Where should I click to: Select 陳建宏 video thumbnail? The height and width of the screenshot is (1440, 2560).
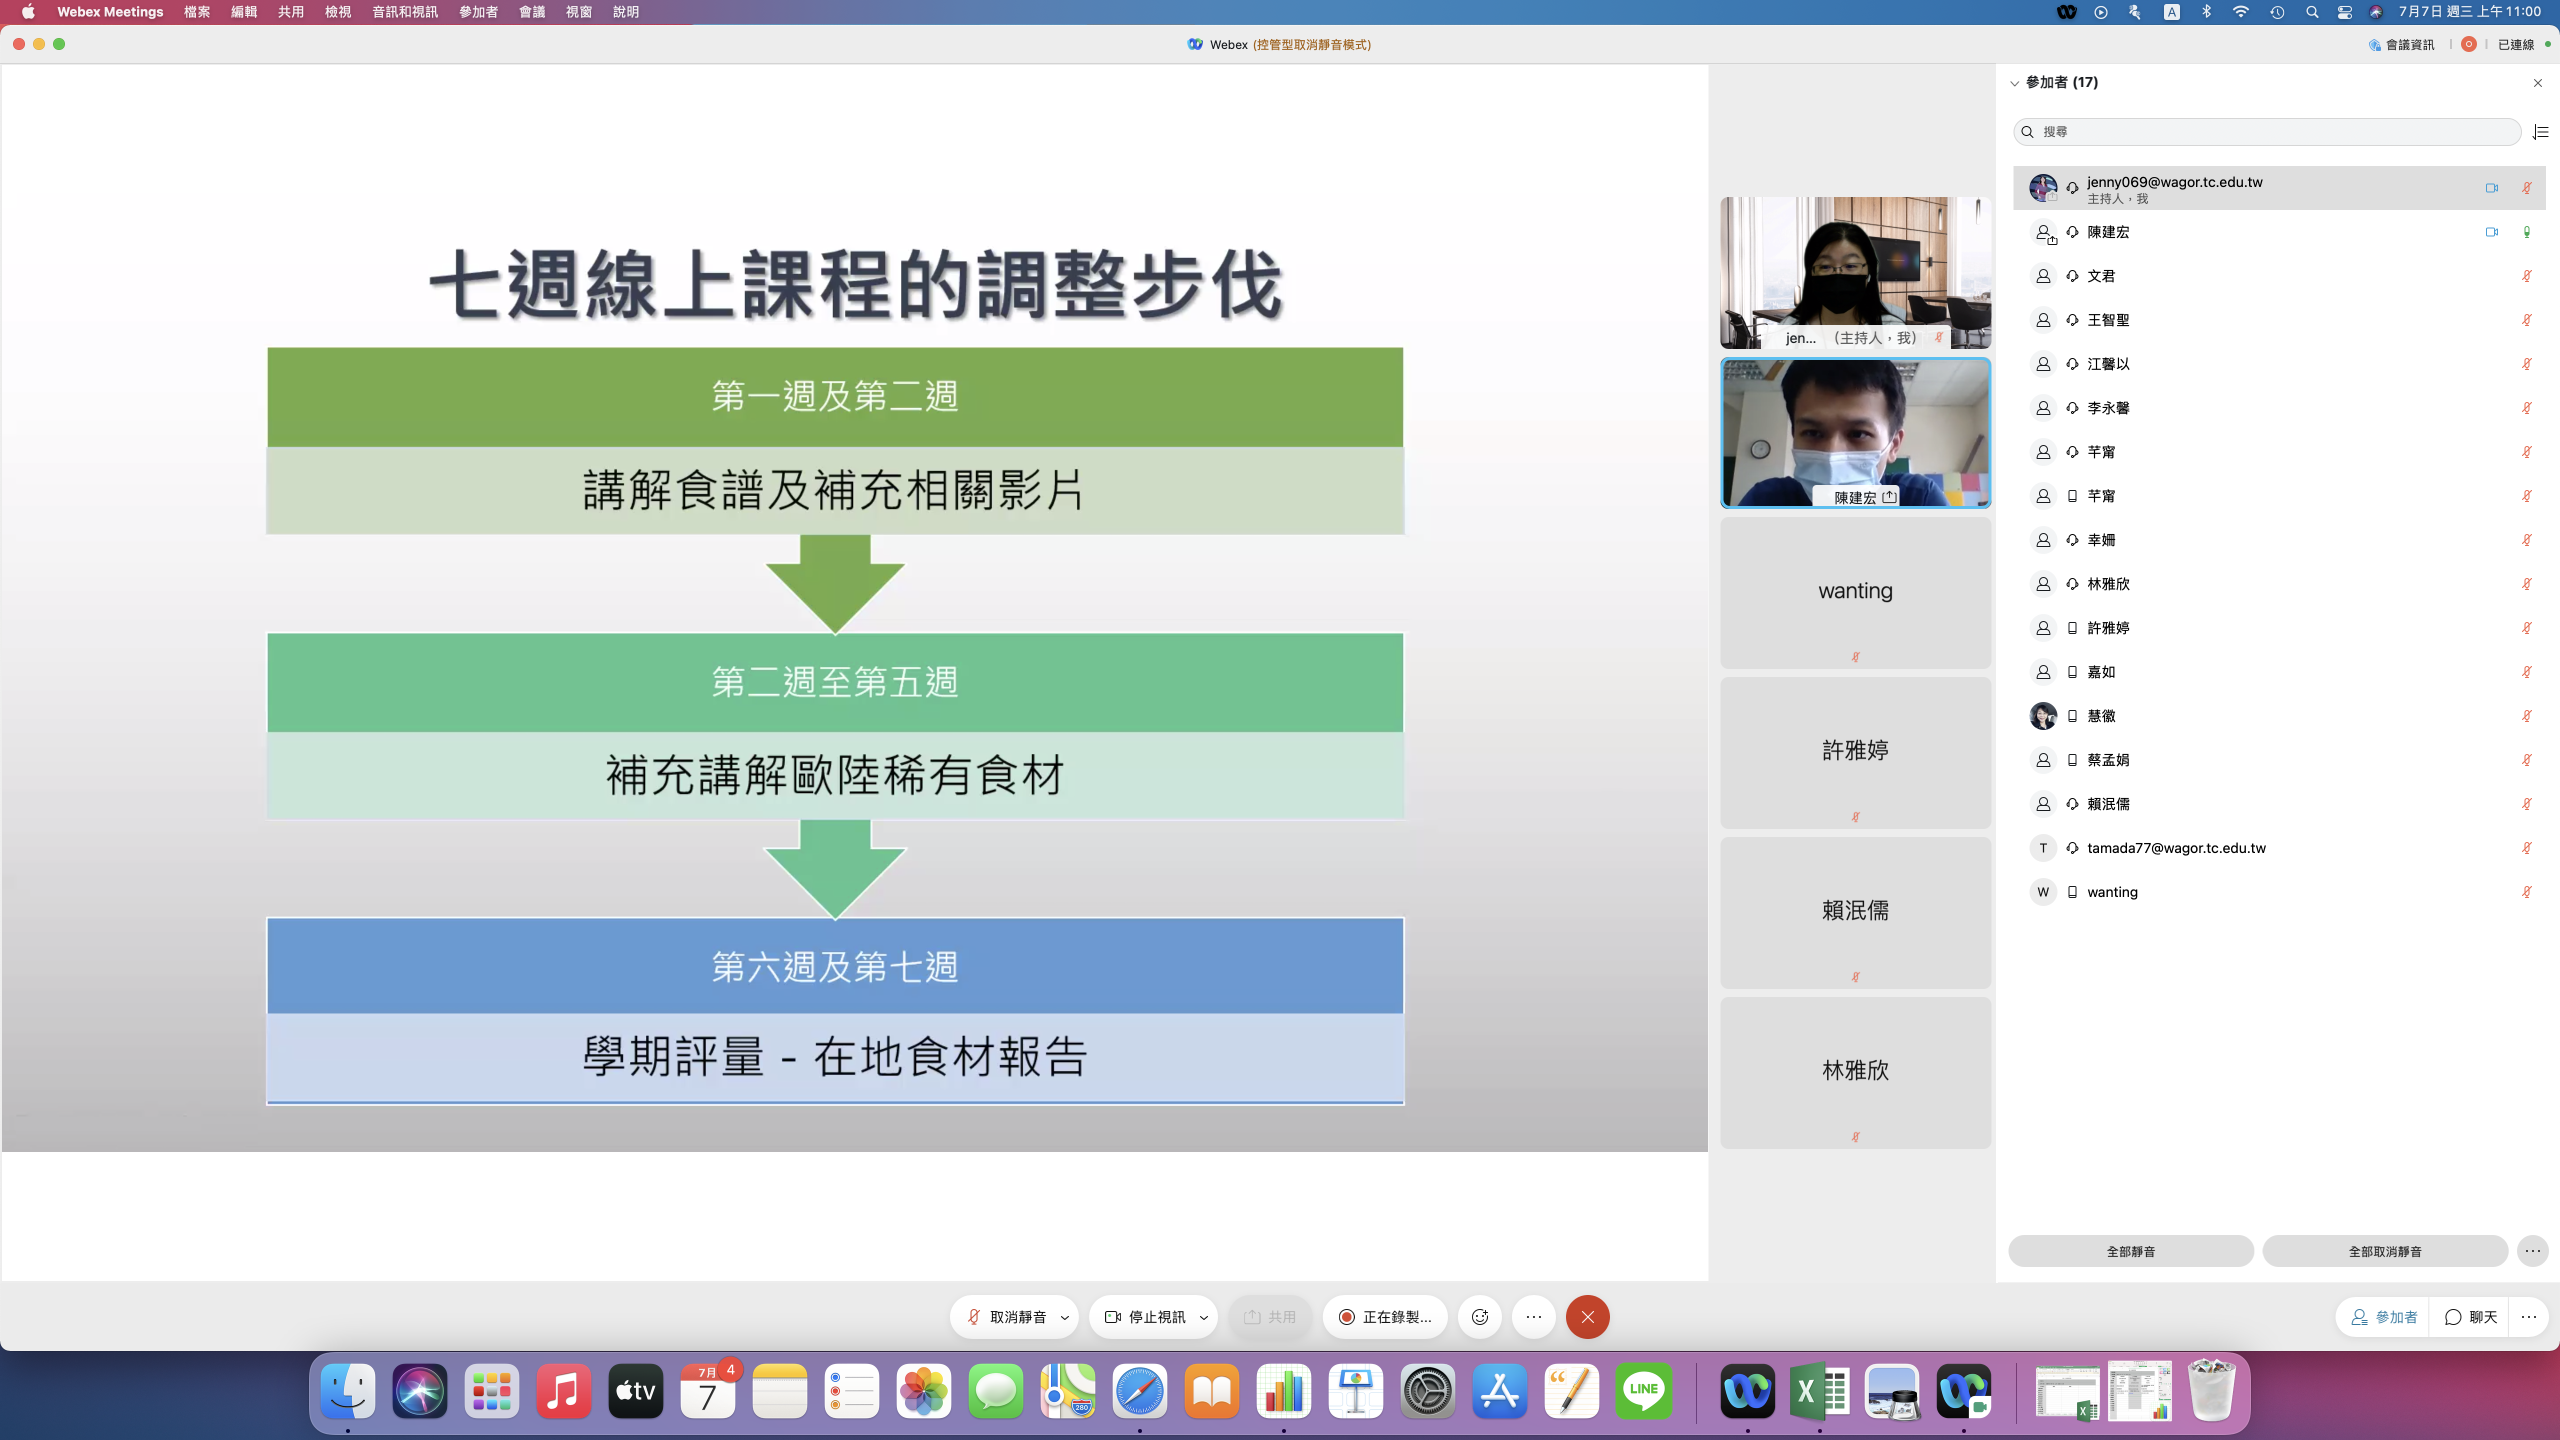1855,433
